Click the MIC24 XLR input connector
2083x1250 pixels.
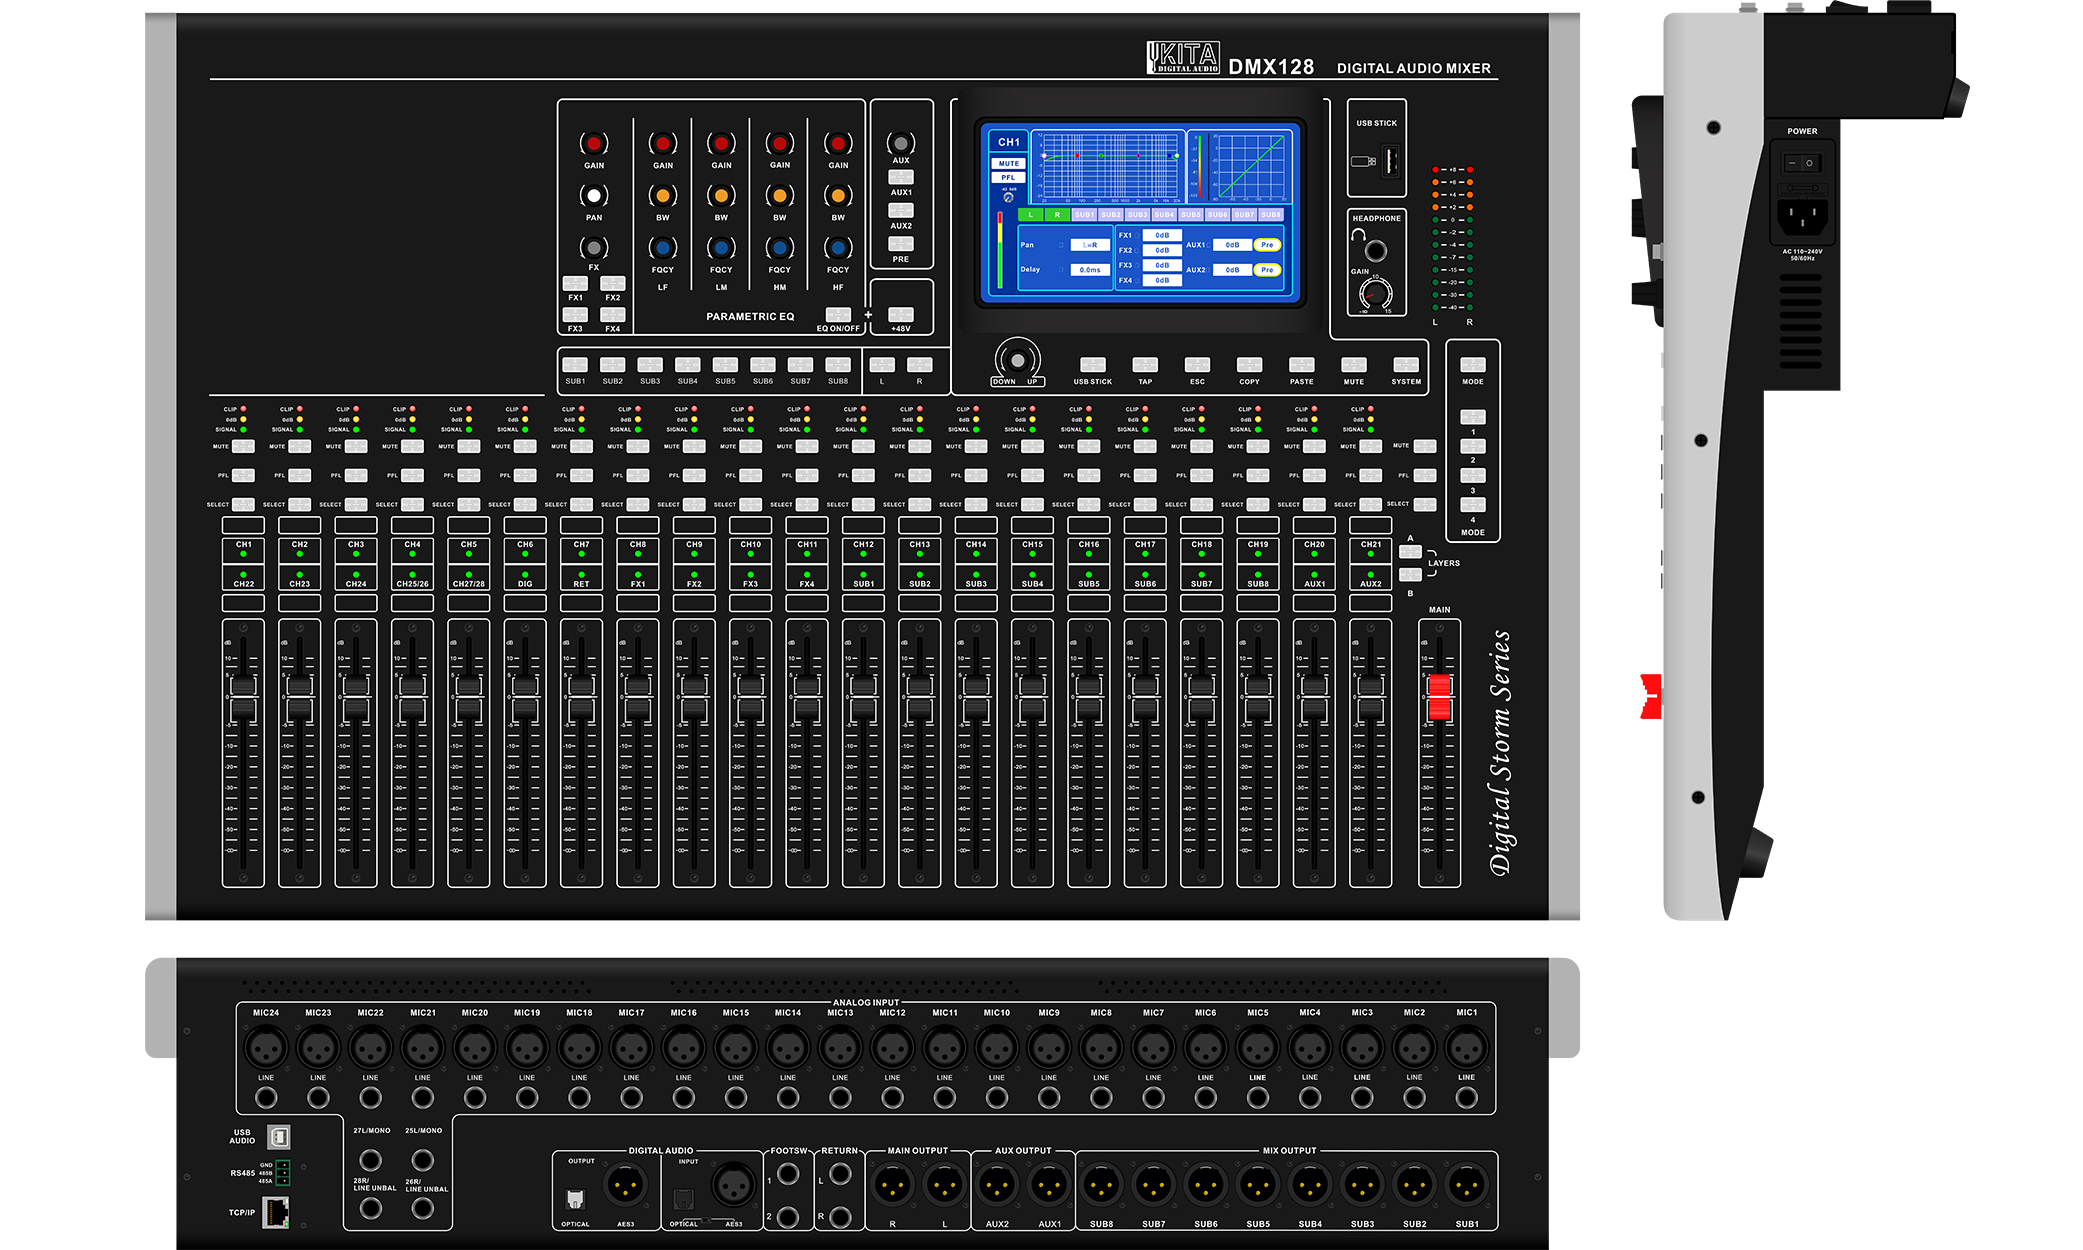pos(266,1048)
